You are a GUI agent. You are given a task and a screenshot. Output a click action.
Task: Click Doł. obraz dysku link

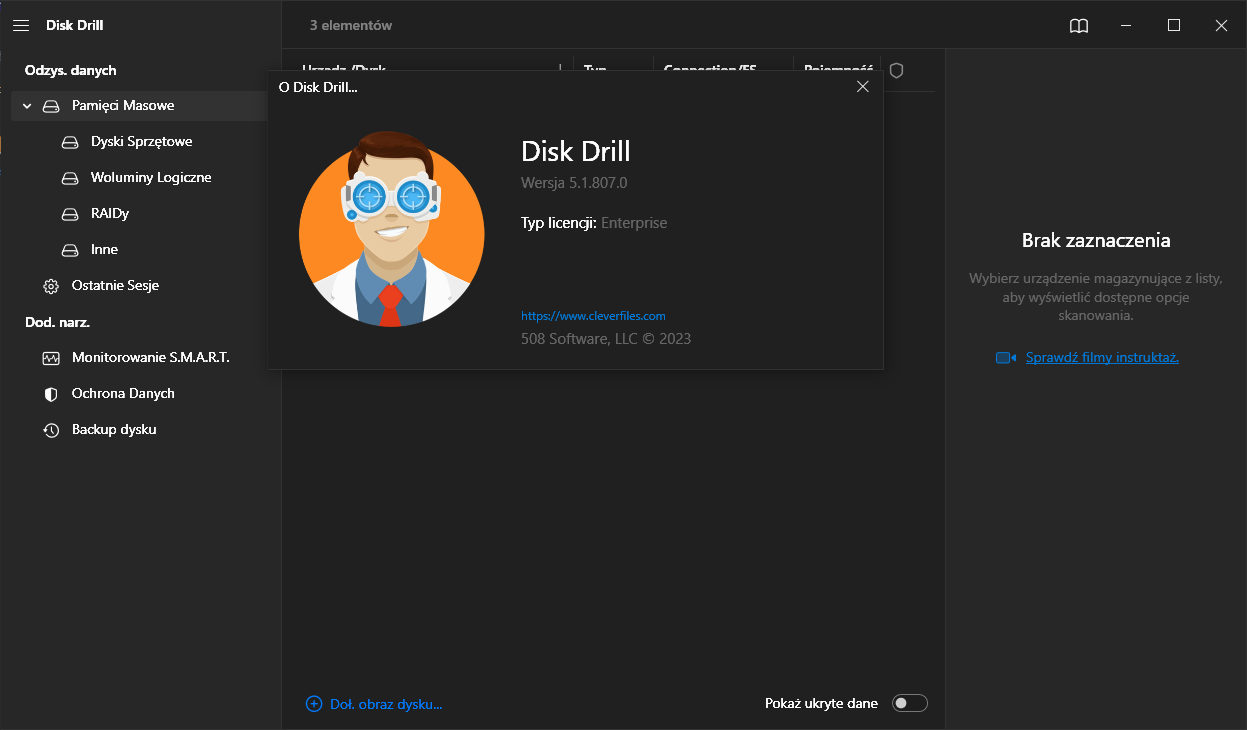click(x=386, y=704)
